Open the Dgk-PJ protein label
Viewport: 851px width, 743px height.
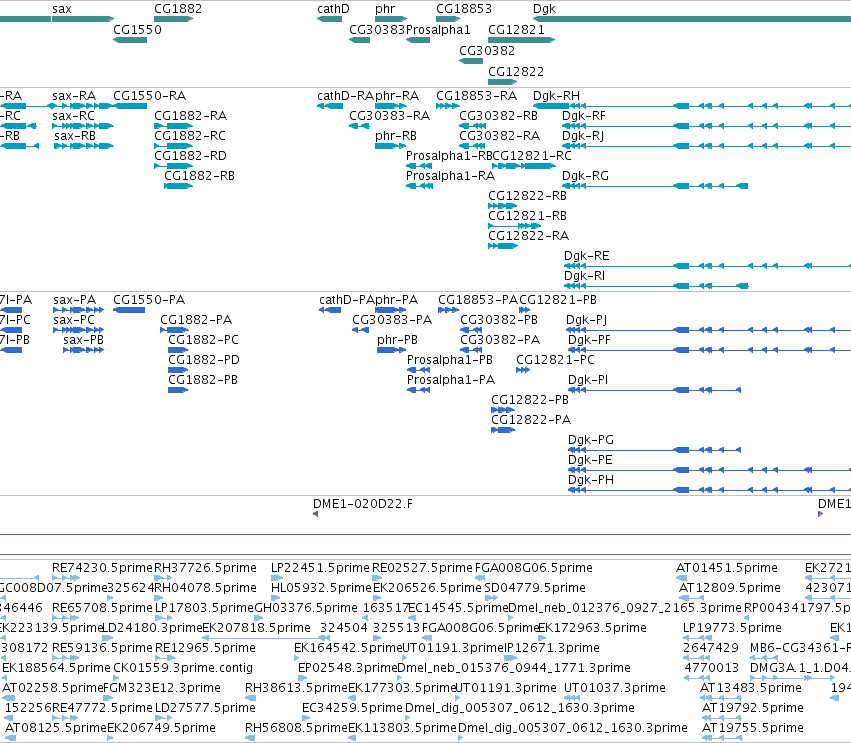[x=586, y=320]
